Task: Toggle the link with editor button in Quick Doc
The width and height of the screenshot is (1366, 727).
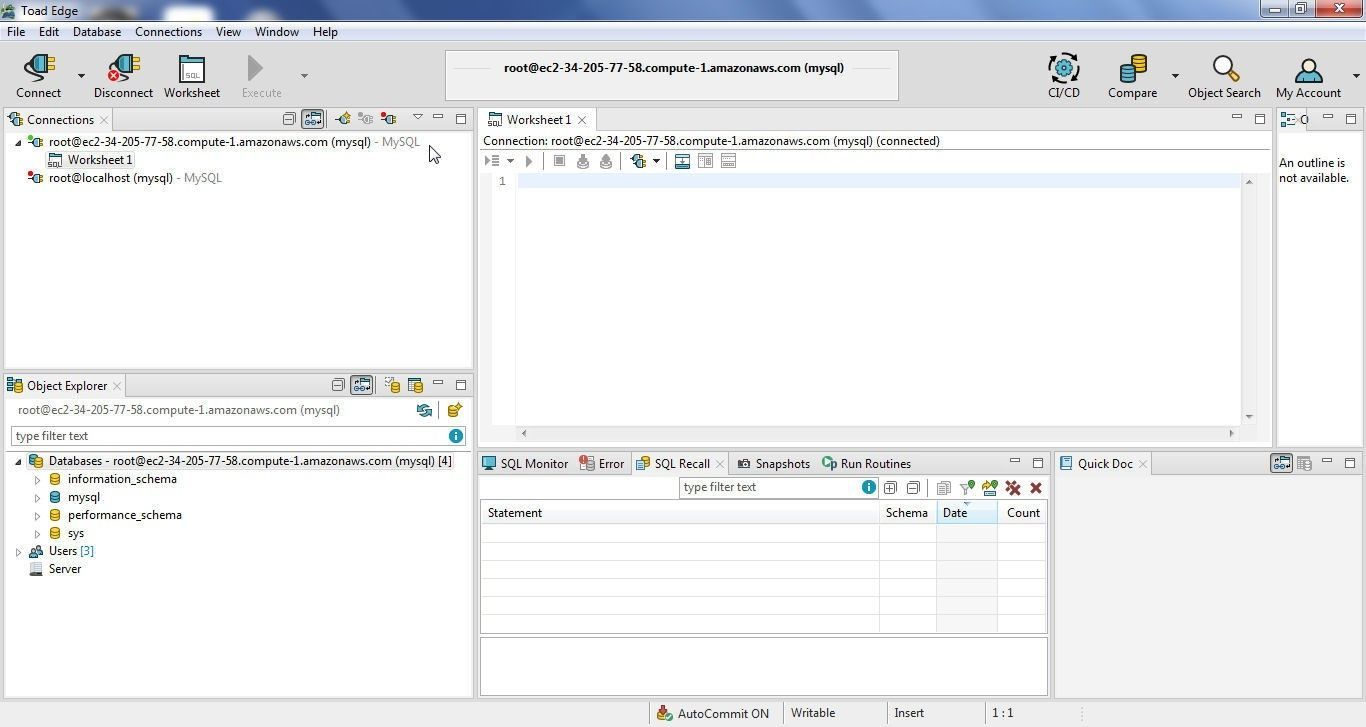Action: (1281, 463)
